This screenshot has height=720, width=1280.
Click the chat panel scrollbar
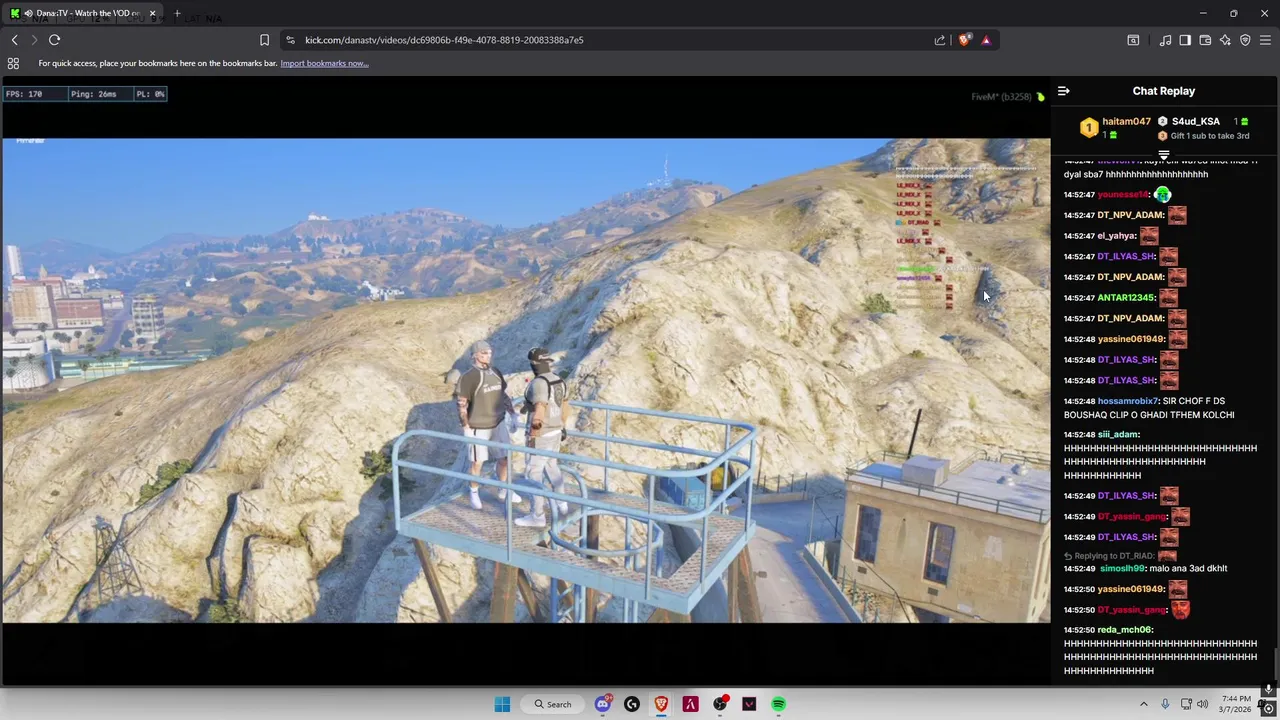[x=1276, y=665]
